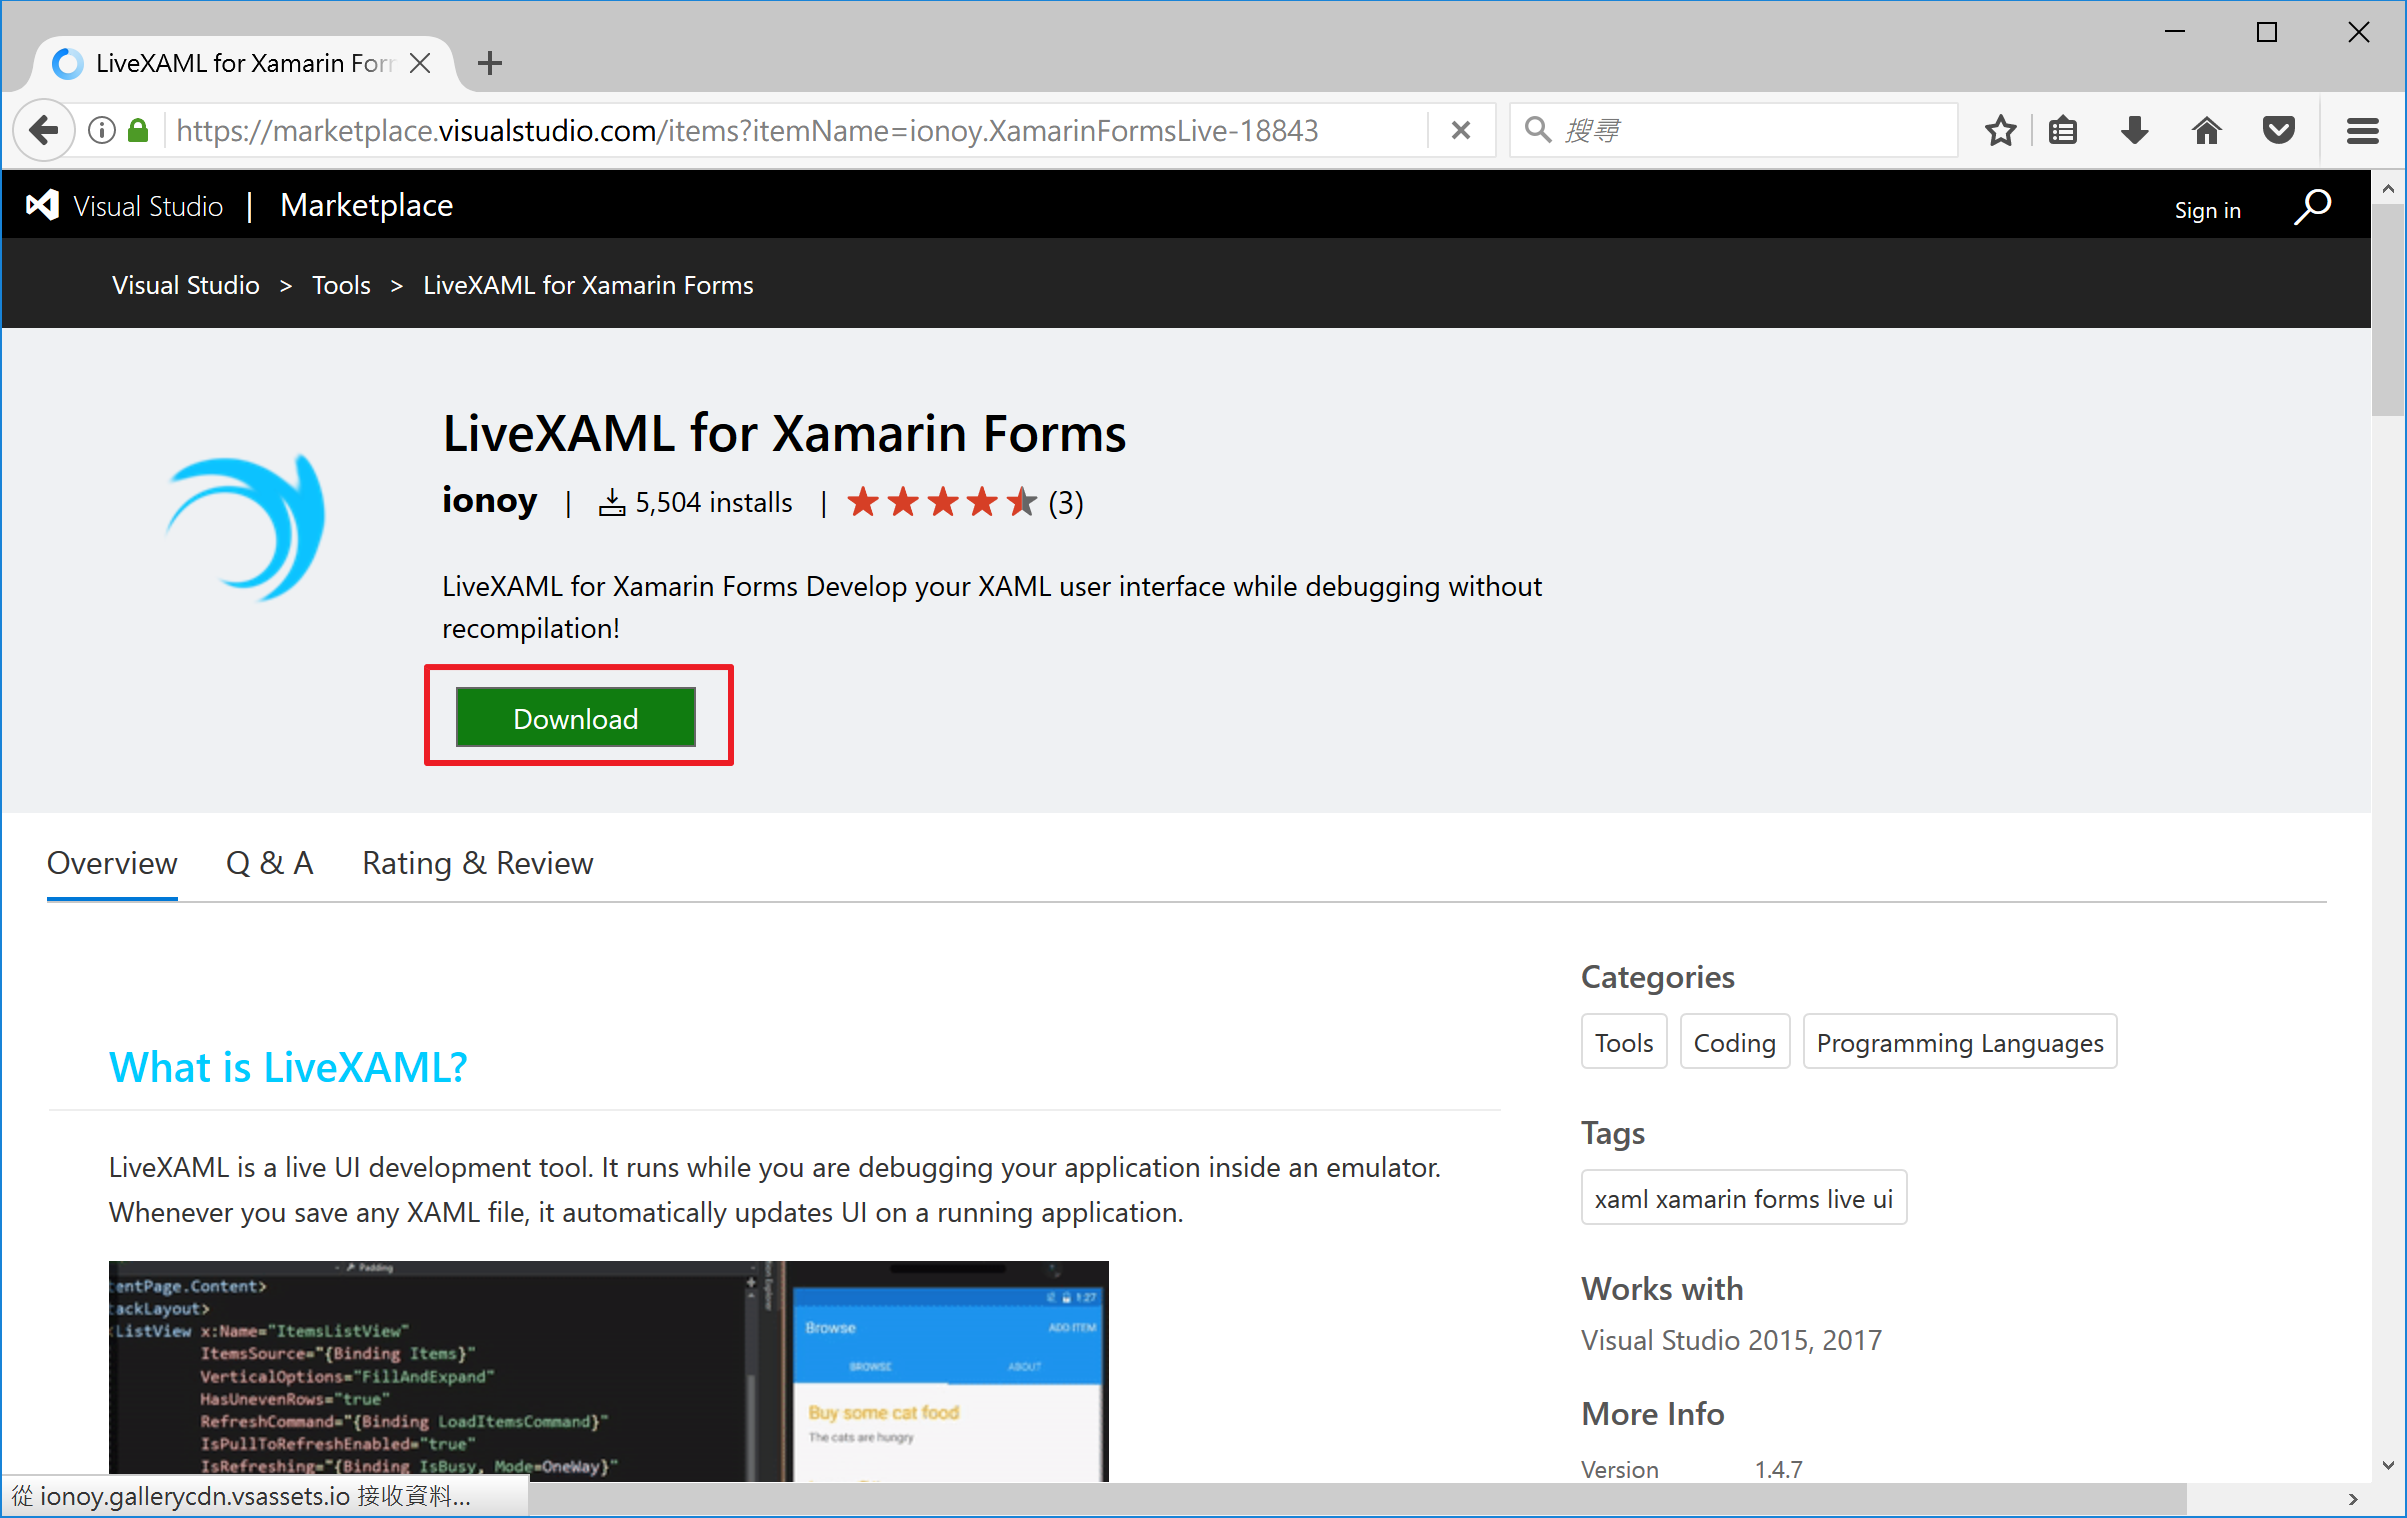Viewport: 2407px width, 1518px height.
Task: Open the Rating & Review tab
Action: 478,863
